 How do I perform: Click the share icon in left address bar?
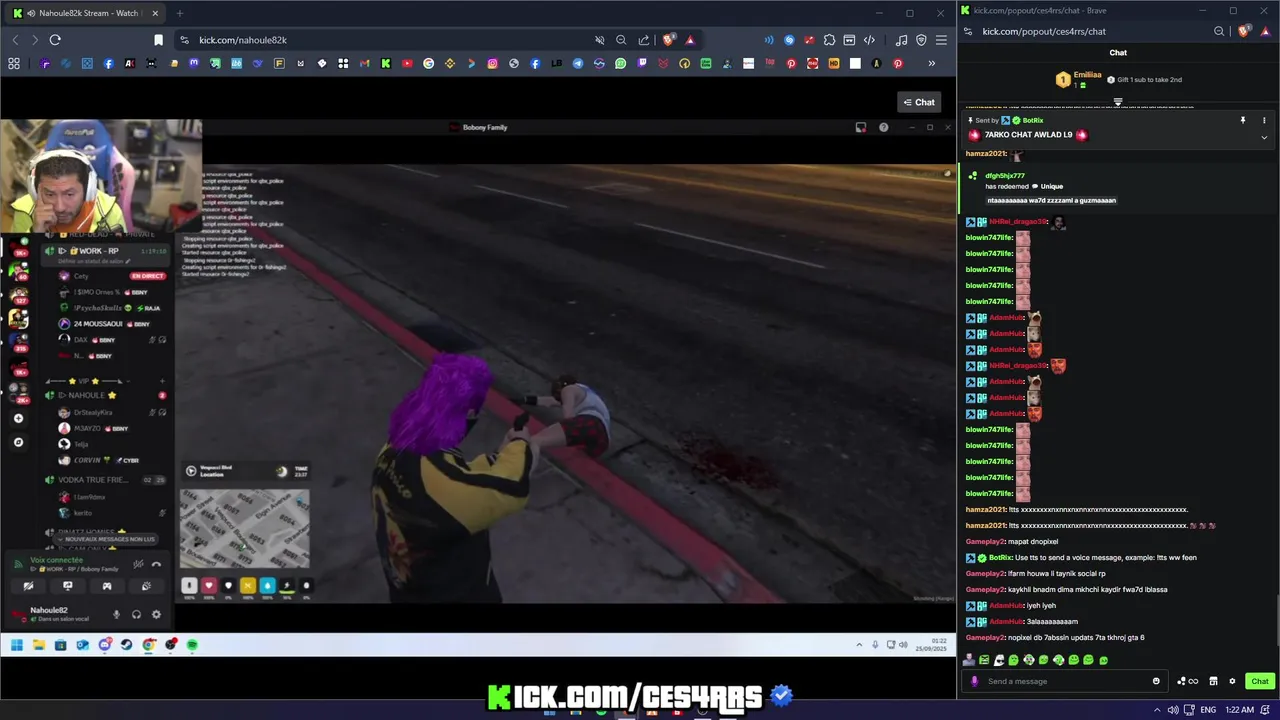pos(644,40)
